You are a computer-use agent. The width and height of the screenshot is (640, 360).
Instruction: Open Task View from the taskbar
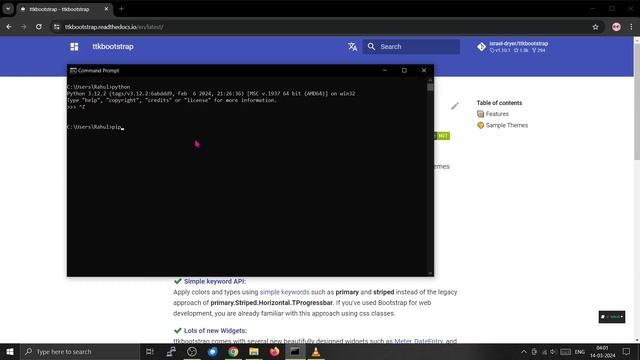pos(150,351)
